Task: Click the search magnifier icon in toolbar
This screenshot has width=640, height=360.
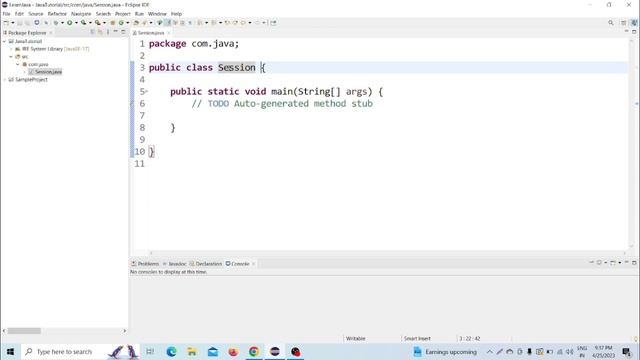Action: (611, 23)
